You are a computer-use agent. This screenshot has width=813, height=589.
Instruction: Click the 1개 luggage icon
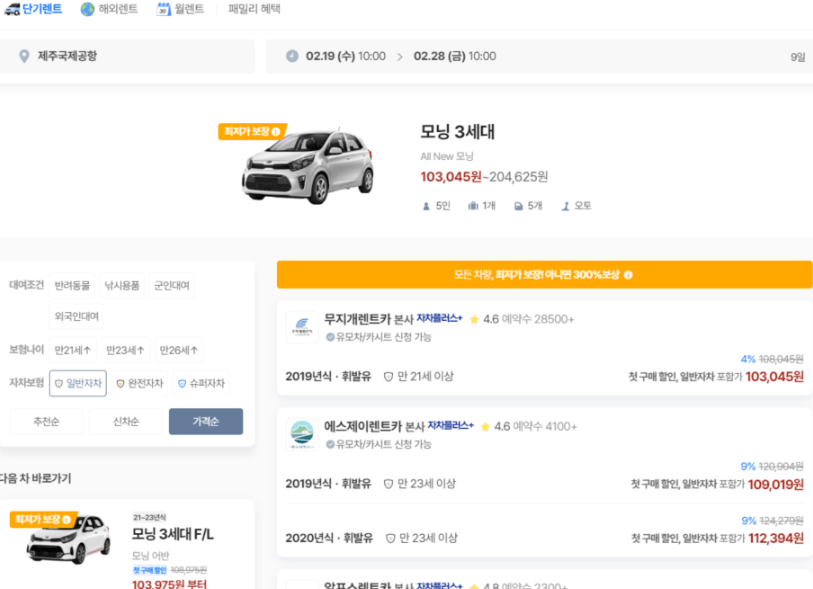pyautogui.click(x=473, y=206)
